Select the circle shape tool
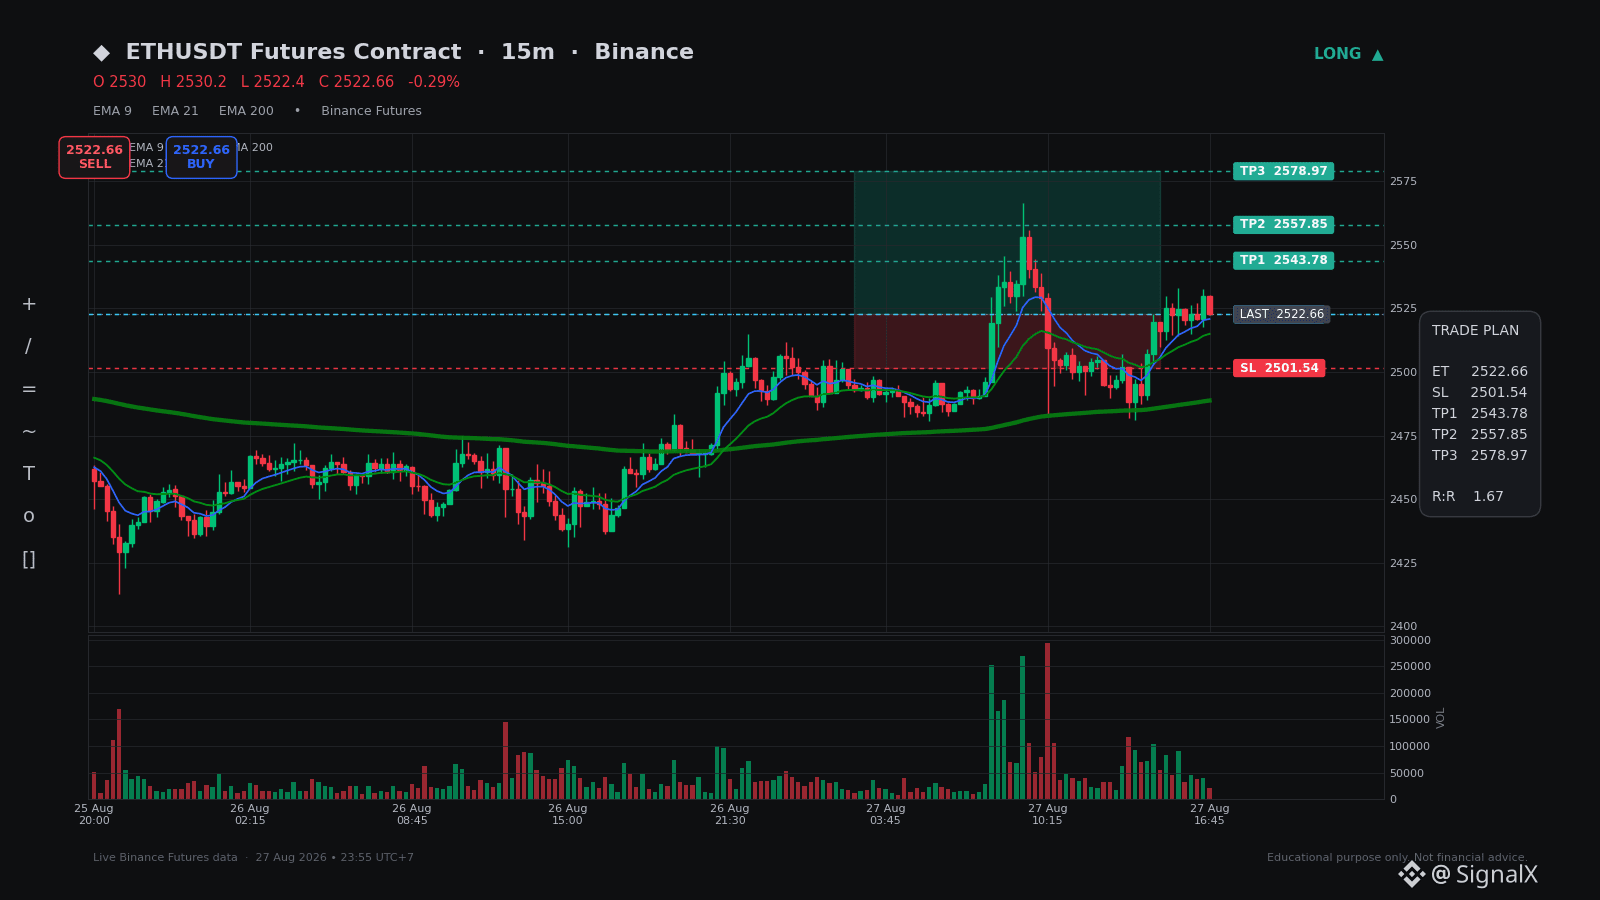The width and height of the screenshot is (1600, 900). (29, 517)
